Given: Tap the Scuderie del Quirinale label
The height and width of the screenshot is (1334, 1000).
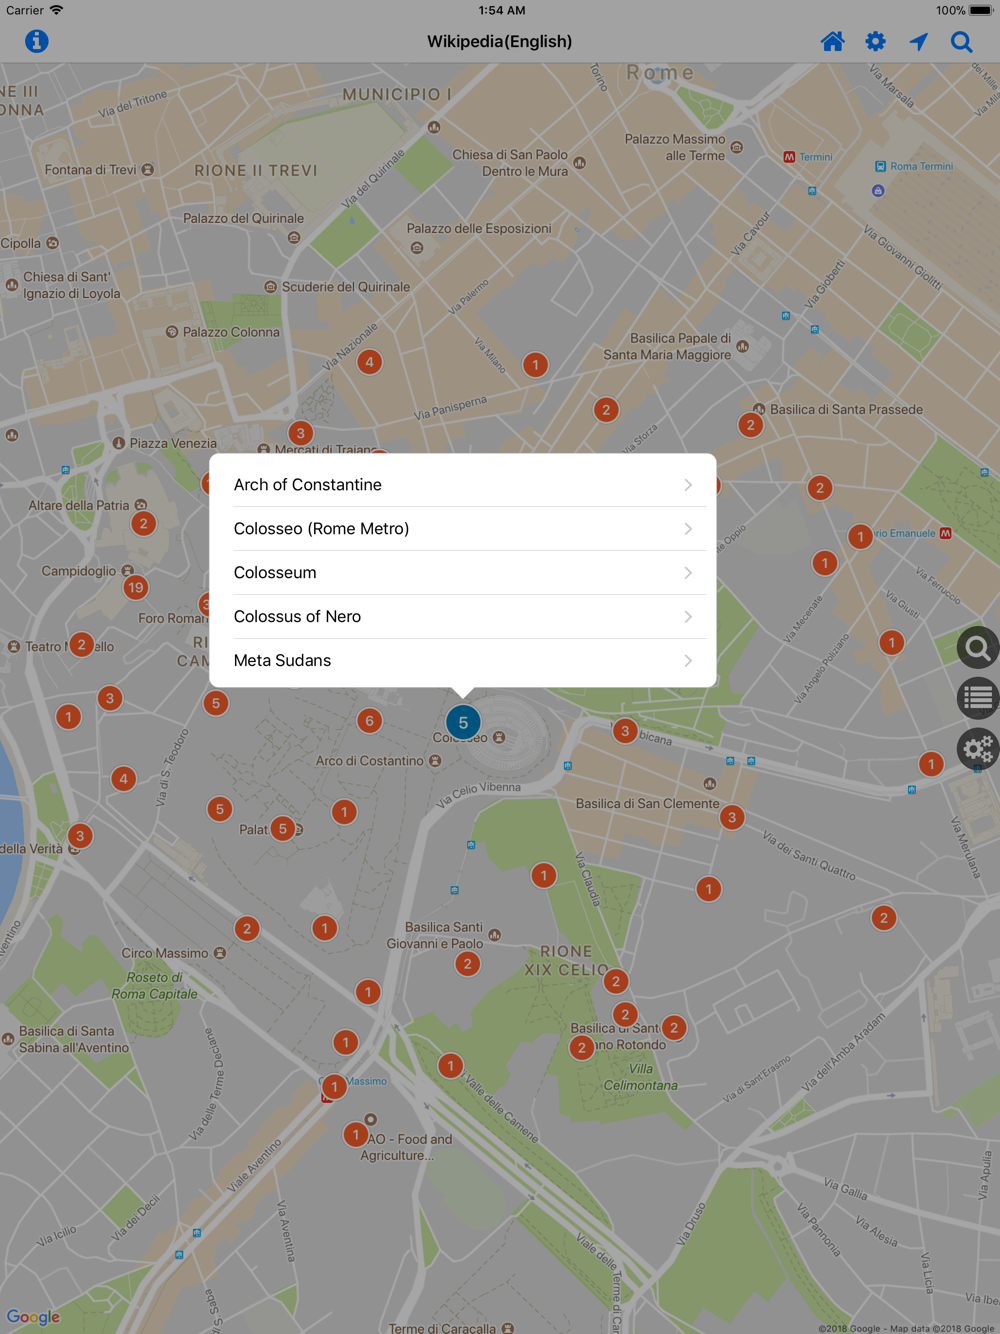Looking at the screenshot, I should [x=346, y=287].
